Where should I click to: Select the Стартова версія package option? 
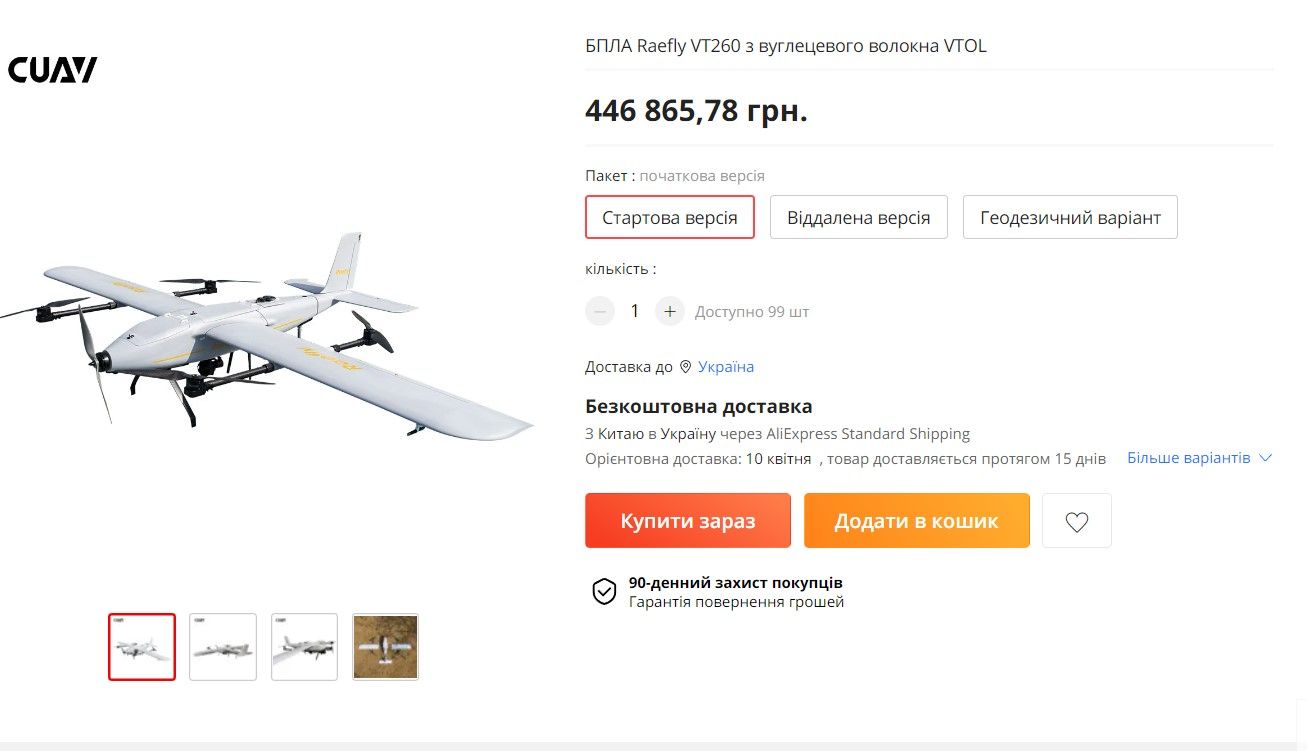(x=669, y=217)
